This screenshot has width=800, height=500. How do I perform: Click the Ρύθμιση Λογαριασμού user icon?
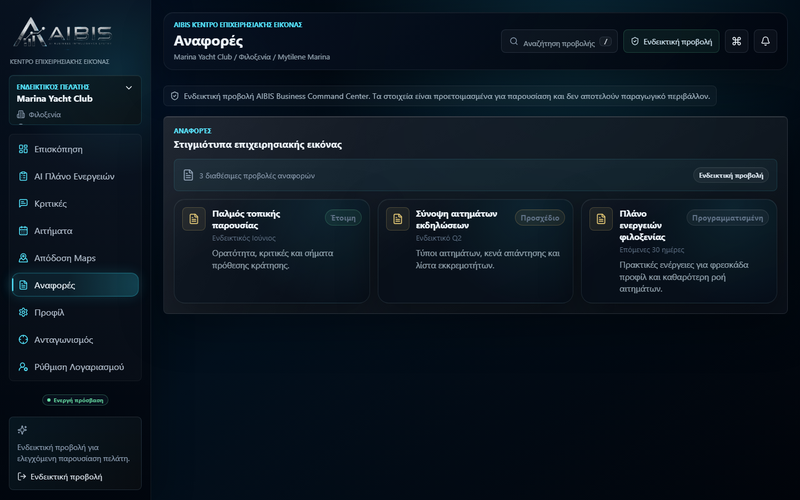point(23,367)
